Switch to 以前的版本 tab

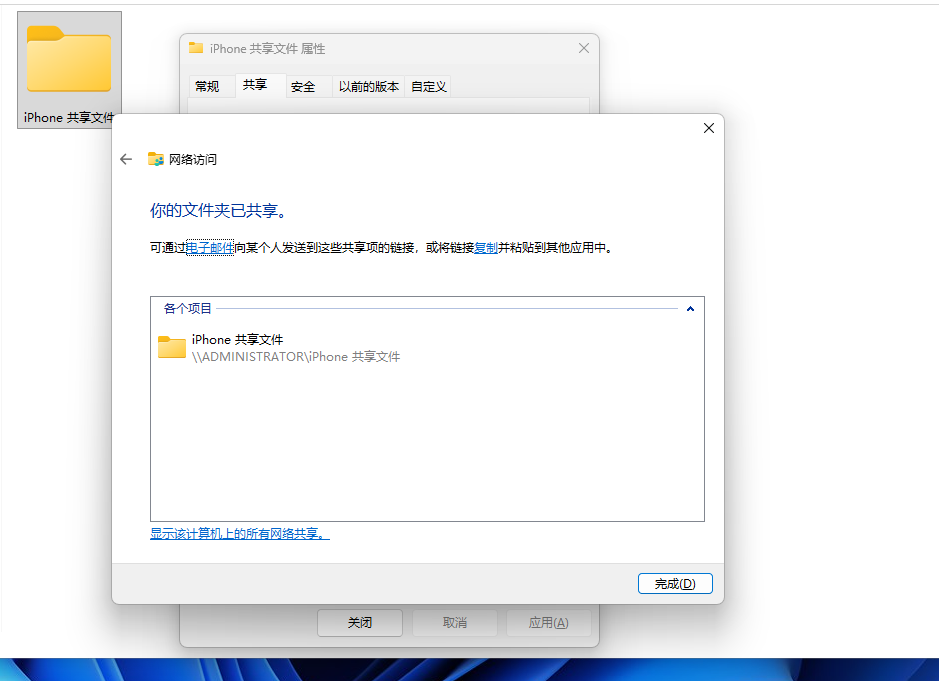(x=369, y=86)
